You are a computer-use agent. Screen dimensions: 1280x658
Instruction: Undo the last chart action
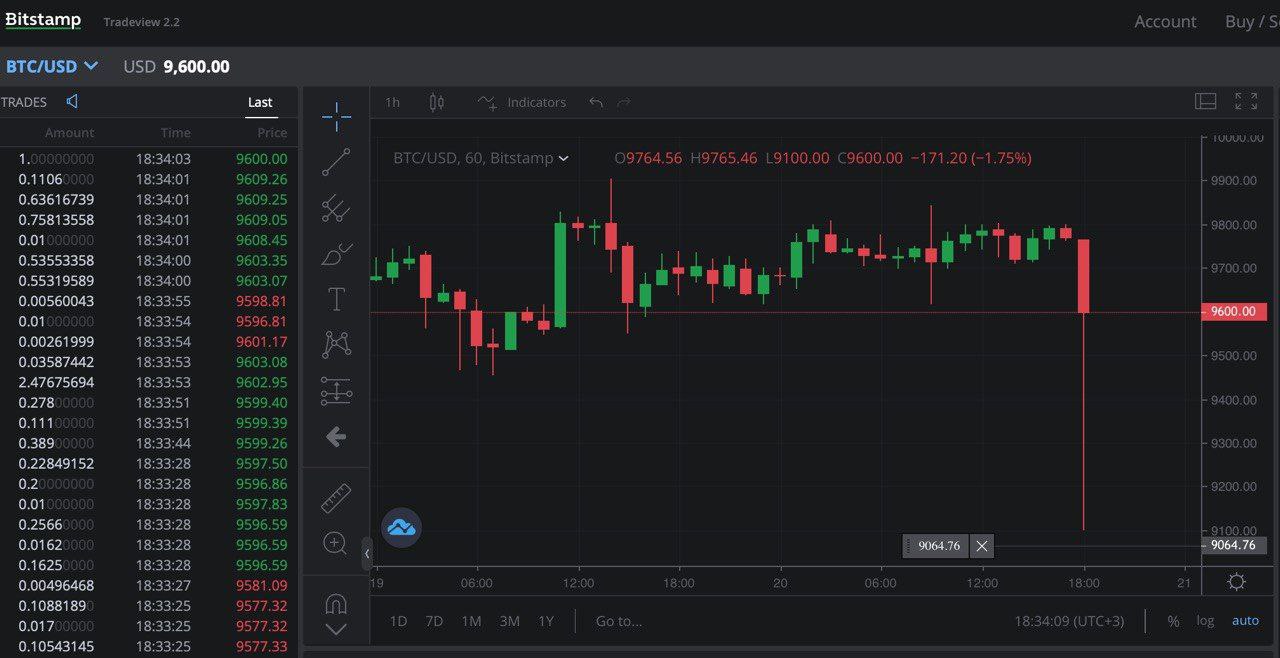(x=596, y=102)
